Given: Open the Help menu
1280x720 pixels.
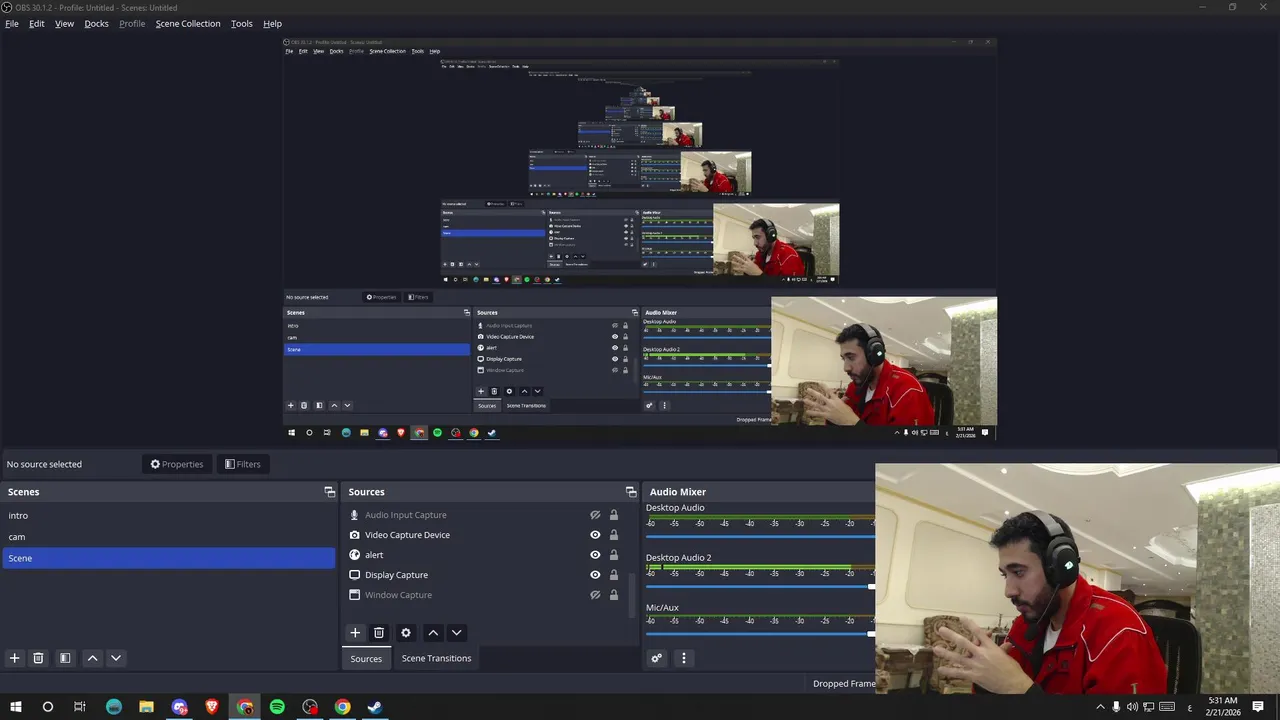Looking at the screenshot, I should coord(272,24).
